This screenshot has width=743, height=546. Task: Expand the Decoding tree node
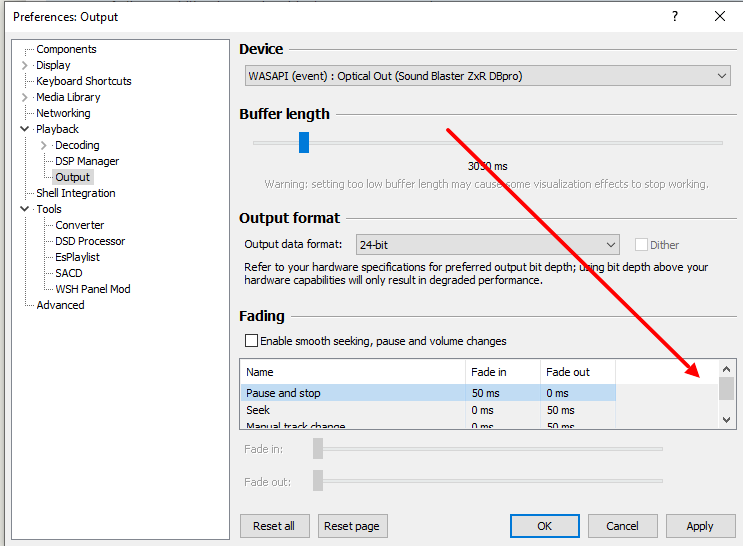pos(44,145)
